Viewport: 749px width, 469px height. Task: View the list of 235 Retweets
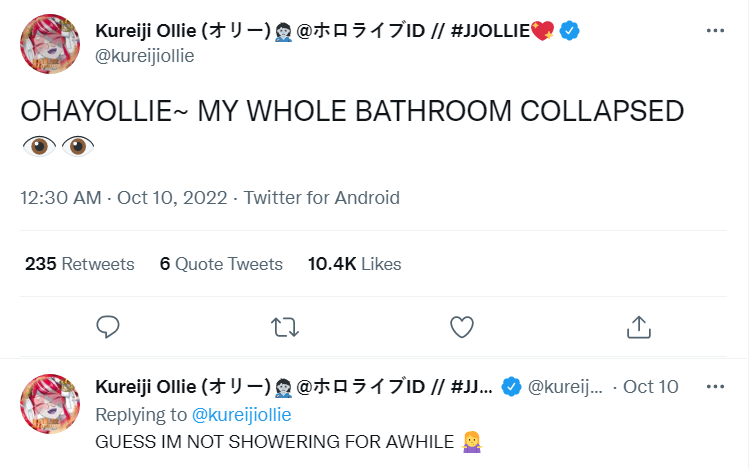click(80, 264)
